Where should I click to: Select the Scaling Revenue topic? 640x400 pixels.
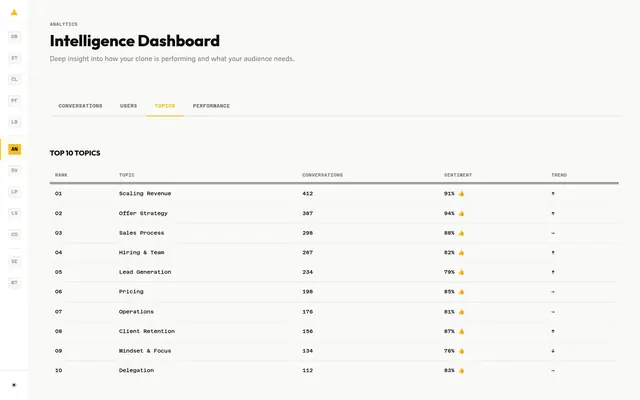tap(145, 193)
